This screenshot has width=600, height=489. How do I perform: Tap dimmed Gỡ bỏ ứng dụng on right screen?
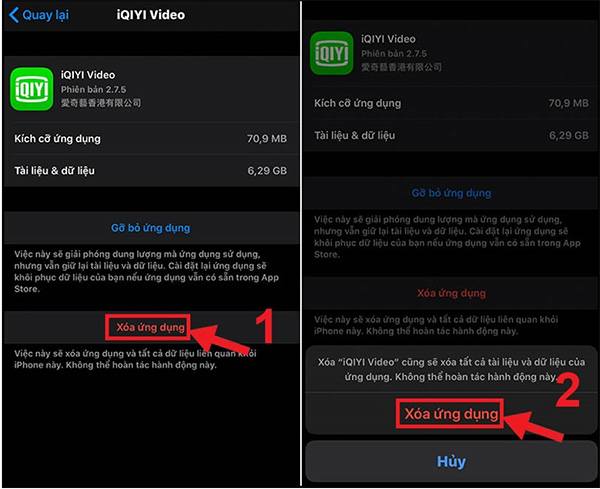[451, 193]
